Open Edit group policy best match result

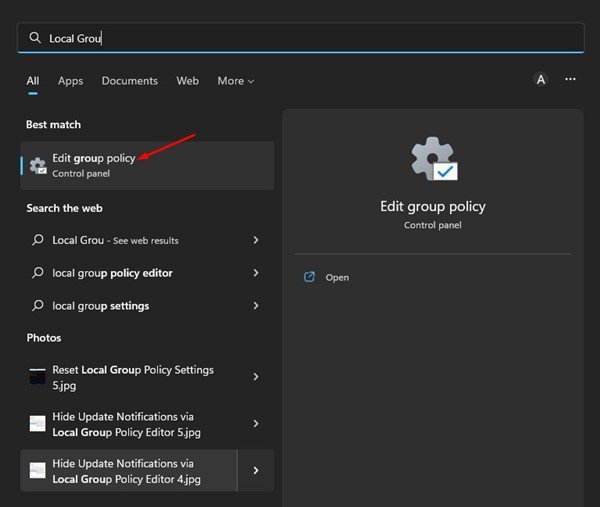(147, 166)
